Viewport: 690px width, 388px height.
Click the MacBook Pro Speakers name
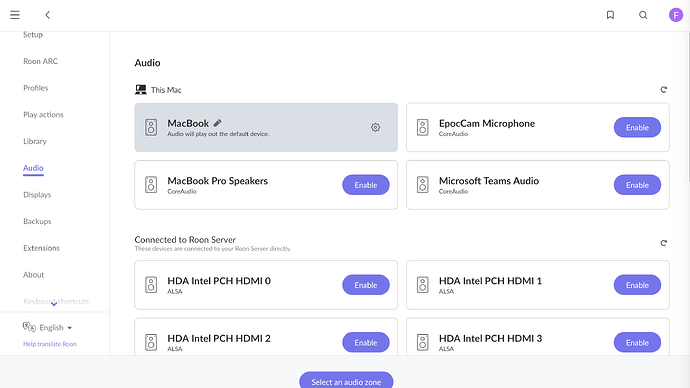217,181
